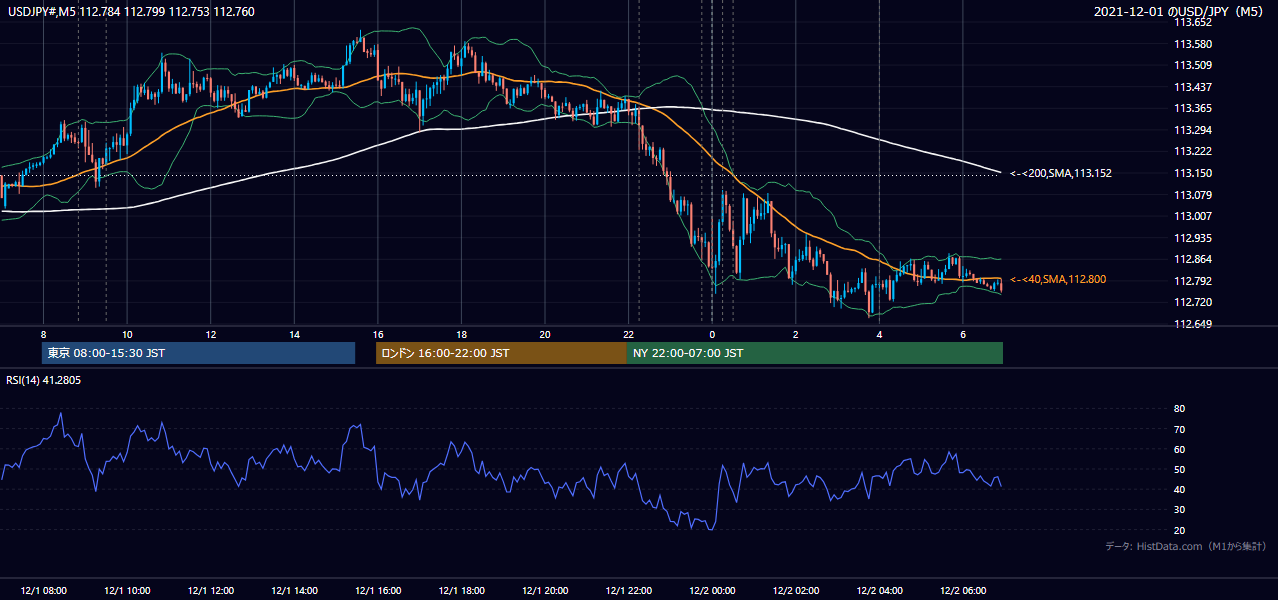
Task: Select the London 16:00-22:00 JST session bar
Action: tap(501, 353)
